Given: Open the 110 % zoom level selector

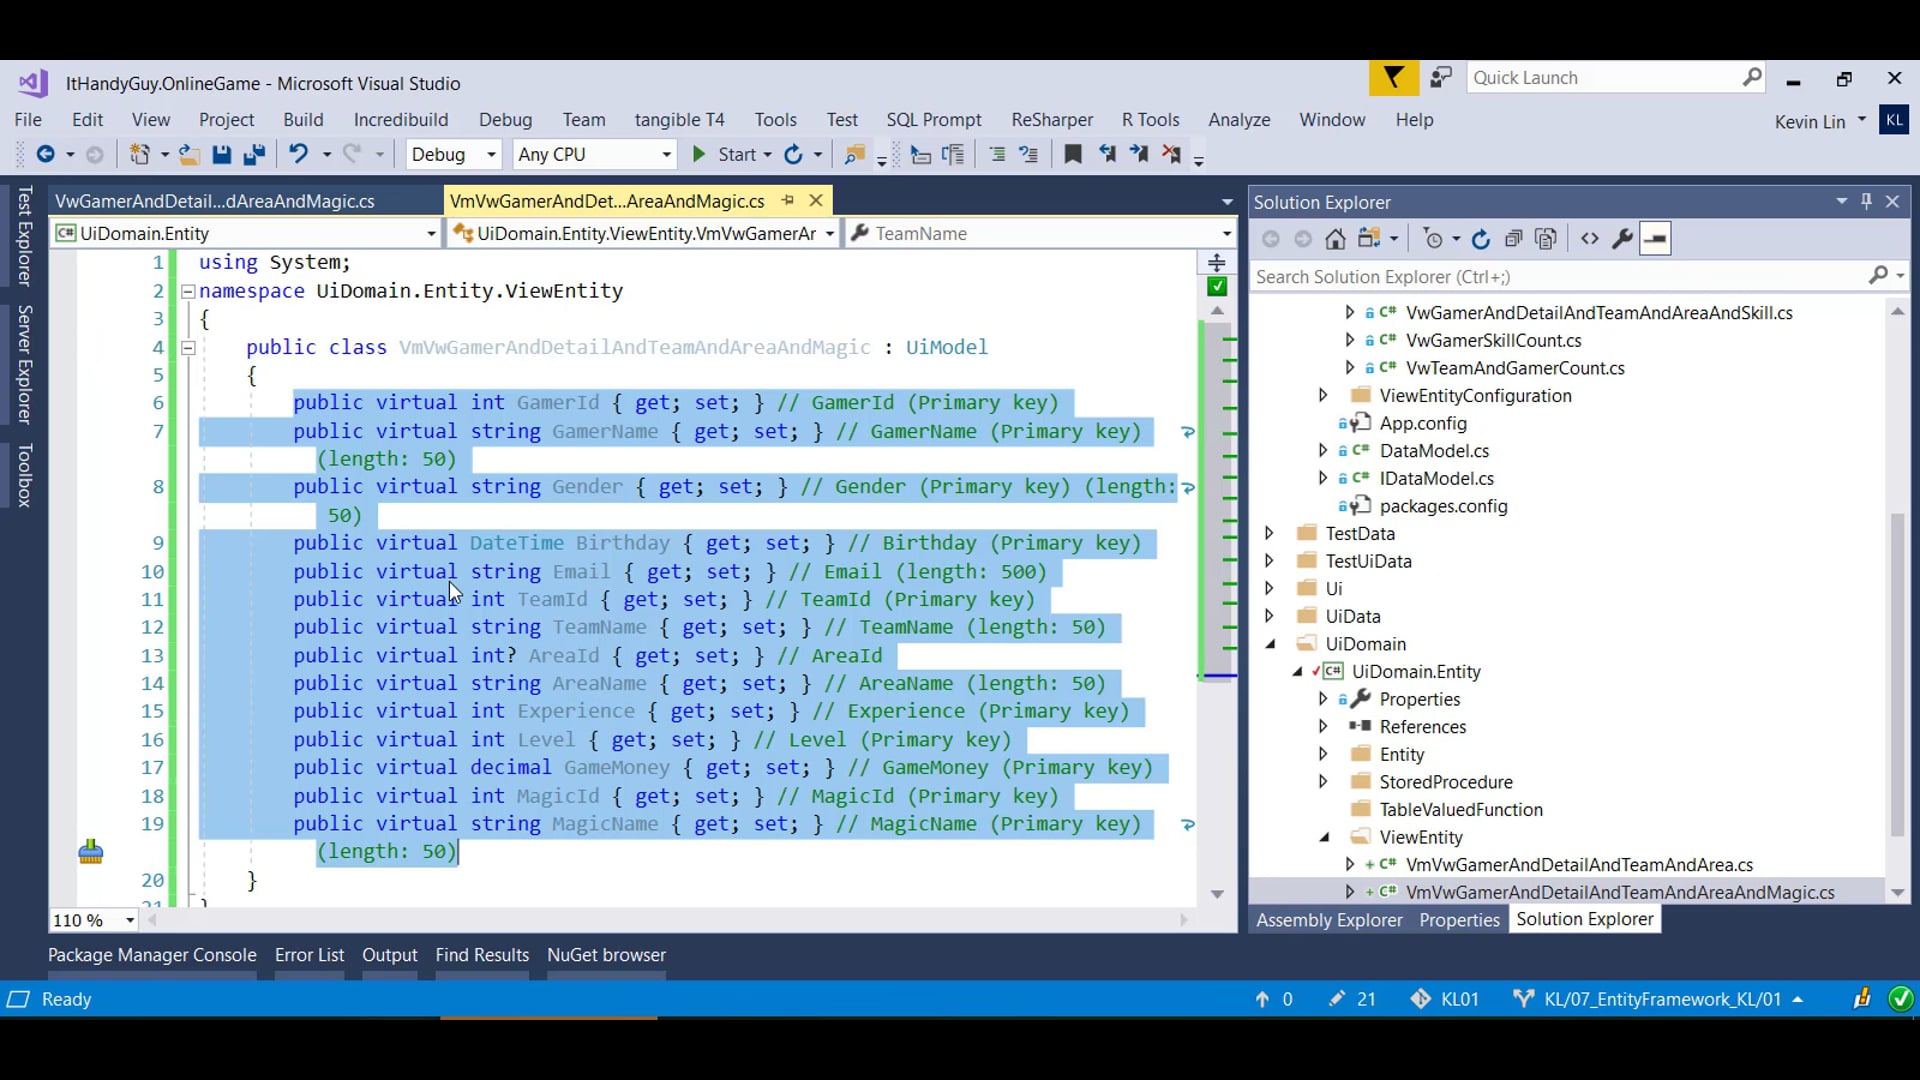Looking at the screenshot, I should (130, 920).
